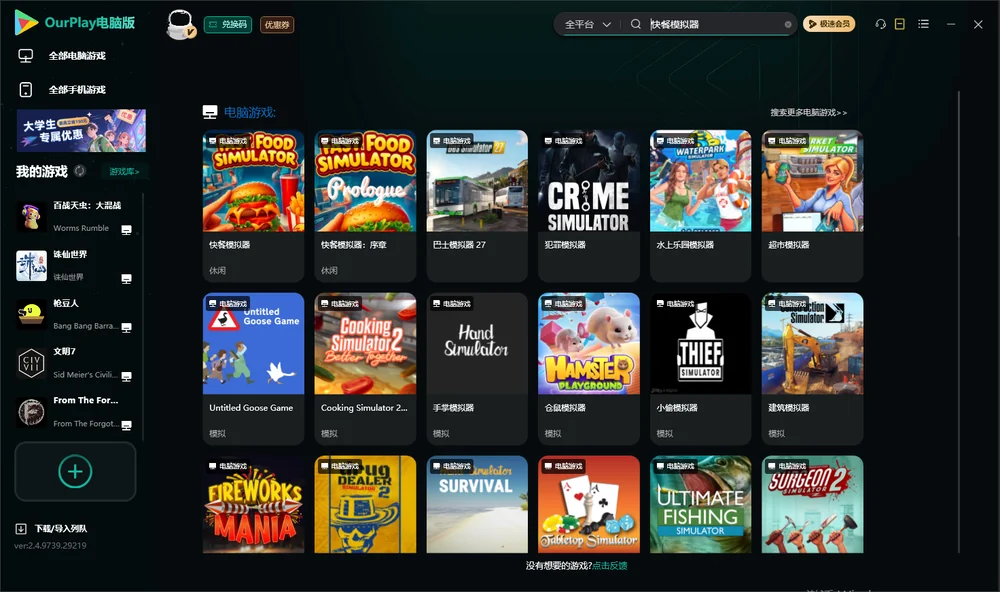The image size is (1000, 592).
Task: Open 水上乐园模拟器 game card
Action: [700, 206]
